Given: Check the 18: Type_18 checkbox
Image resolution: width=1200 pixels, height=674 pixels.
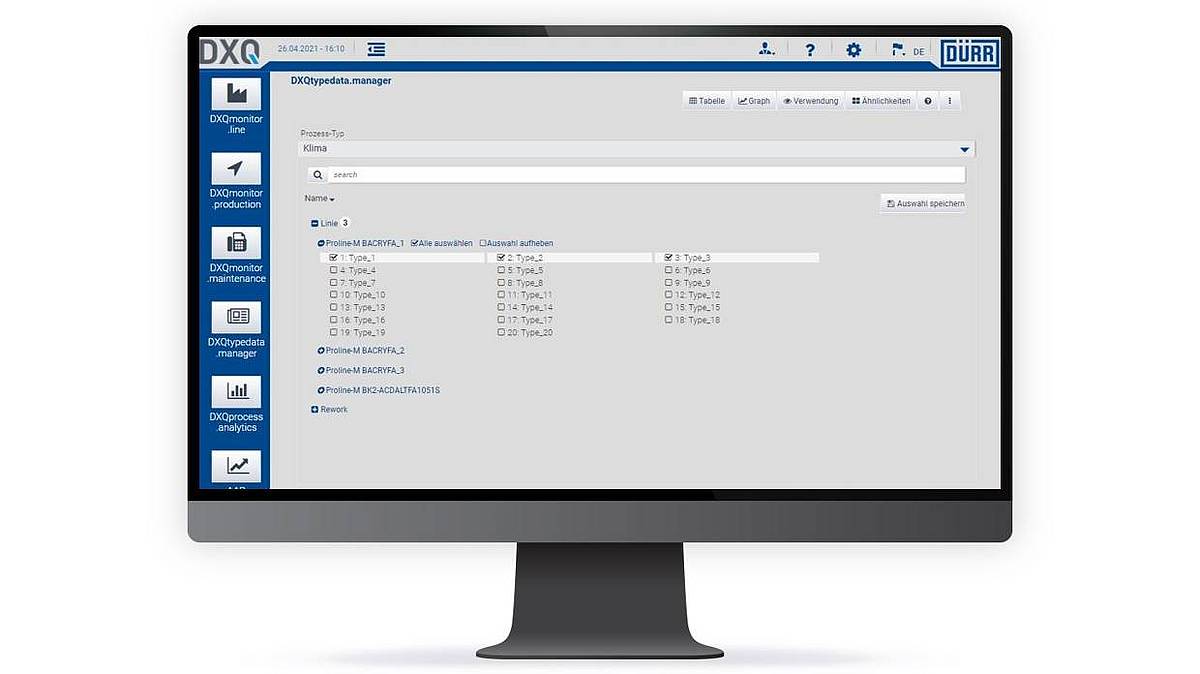Looking at the screenshot, I should (669, 320).
